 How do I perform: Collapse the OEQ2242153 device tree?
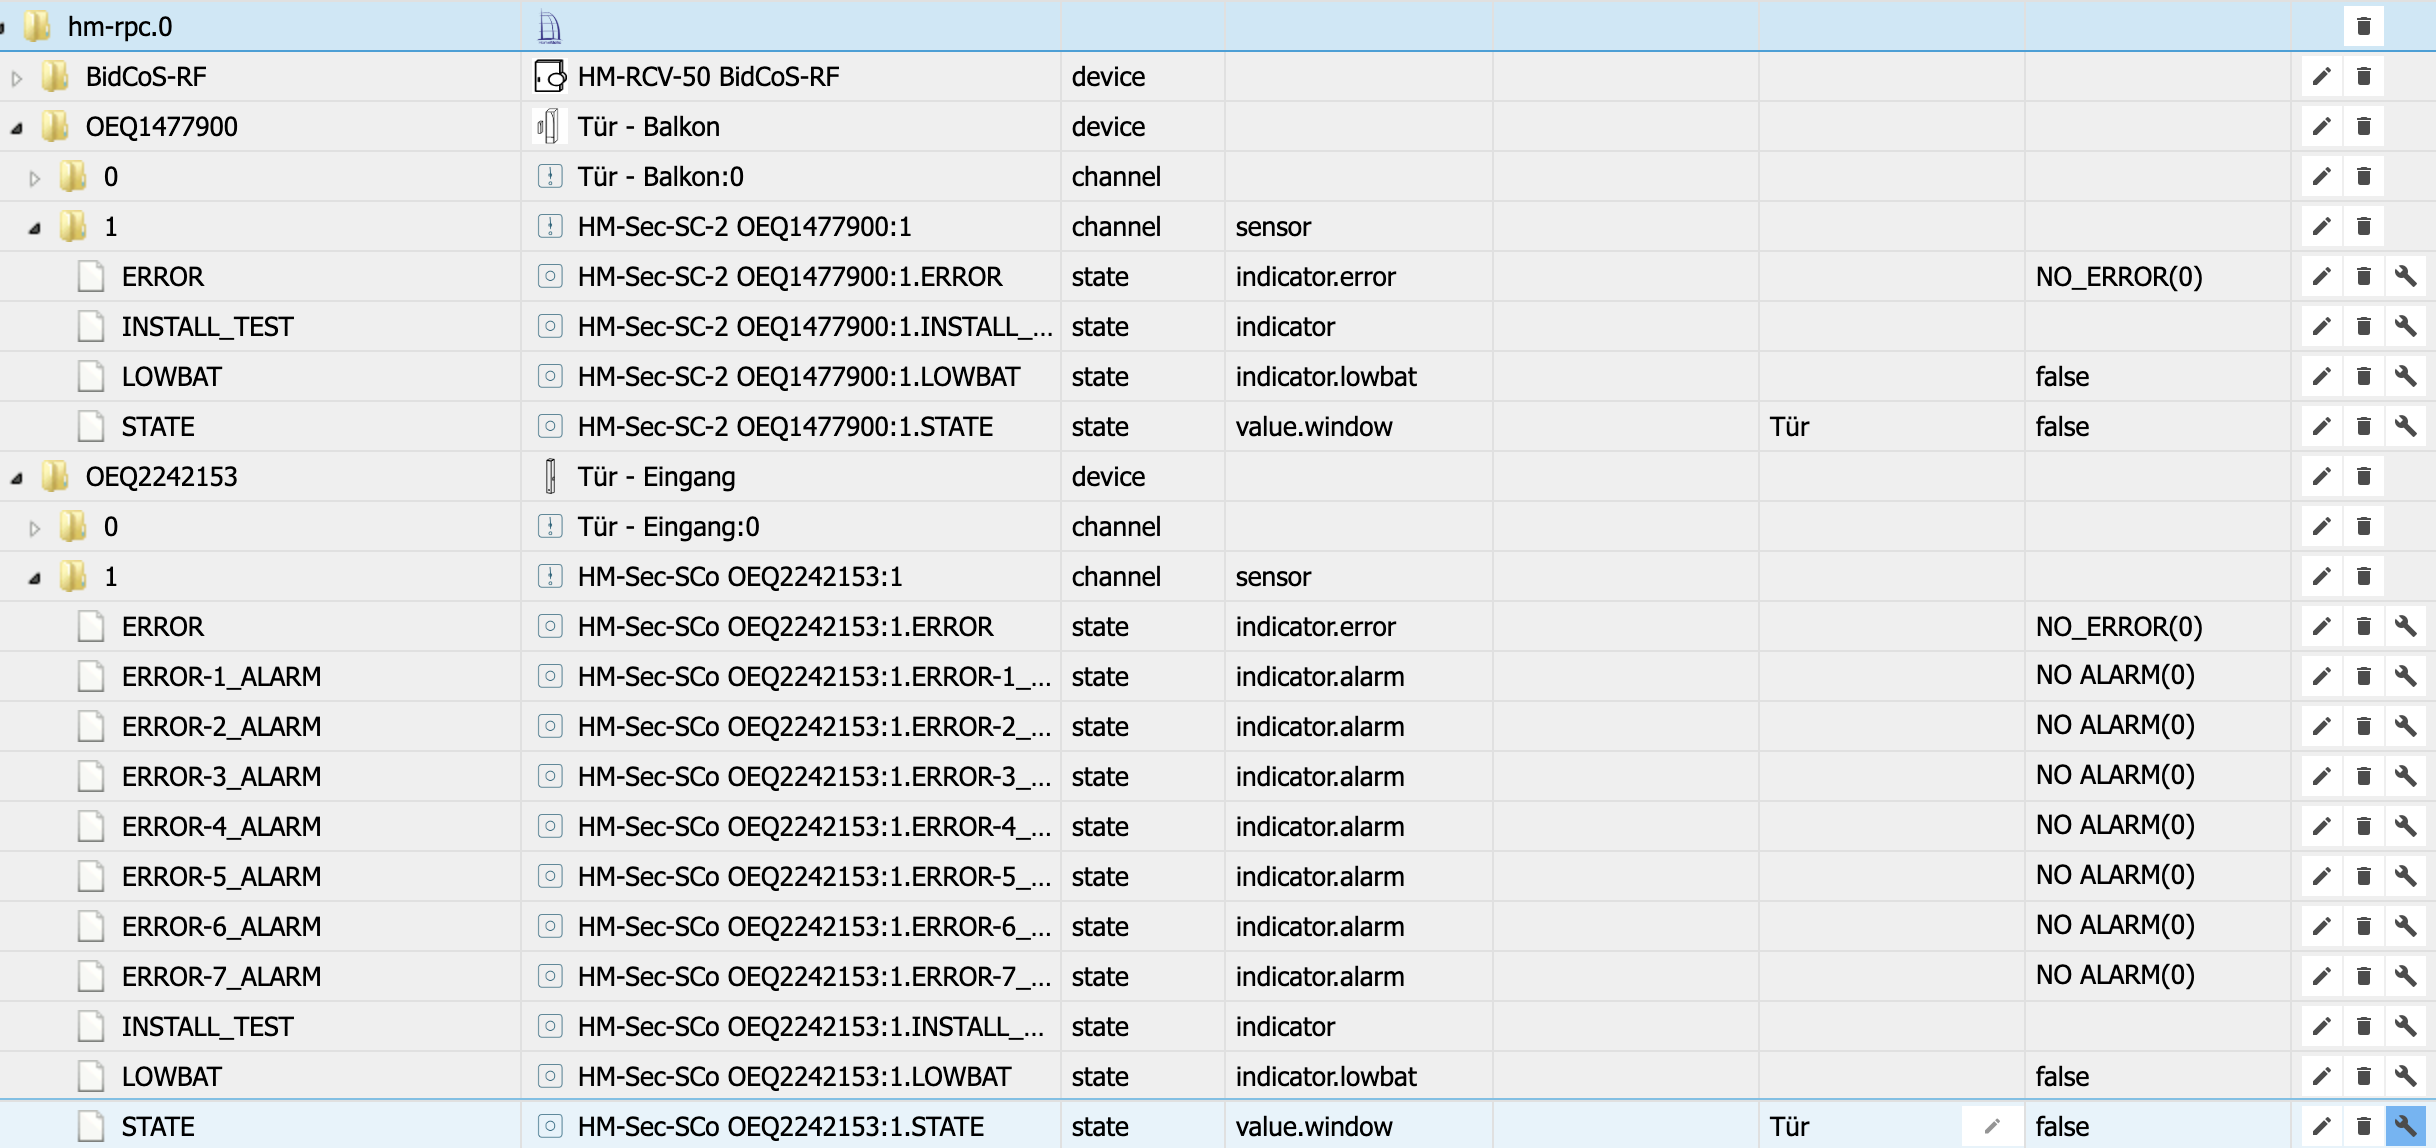[17, 478]
